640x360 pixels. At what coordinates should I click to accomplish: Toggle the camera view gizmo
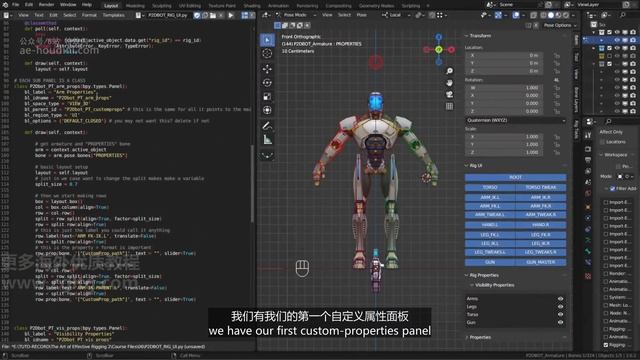click(449, 95)
